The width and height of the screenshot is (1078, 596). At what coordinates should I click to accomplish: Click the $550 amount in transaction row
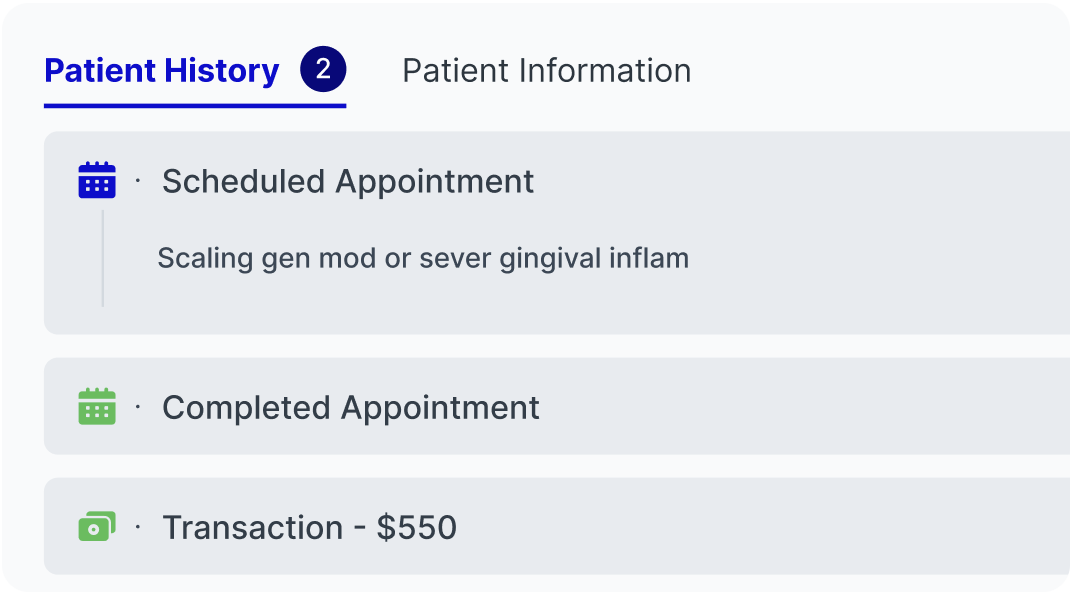tap(417, 527)
